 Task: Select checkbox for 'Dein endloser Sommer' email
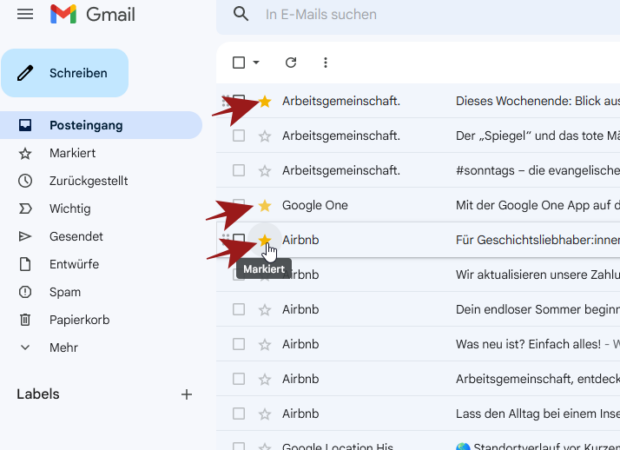pos(239,309)
